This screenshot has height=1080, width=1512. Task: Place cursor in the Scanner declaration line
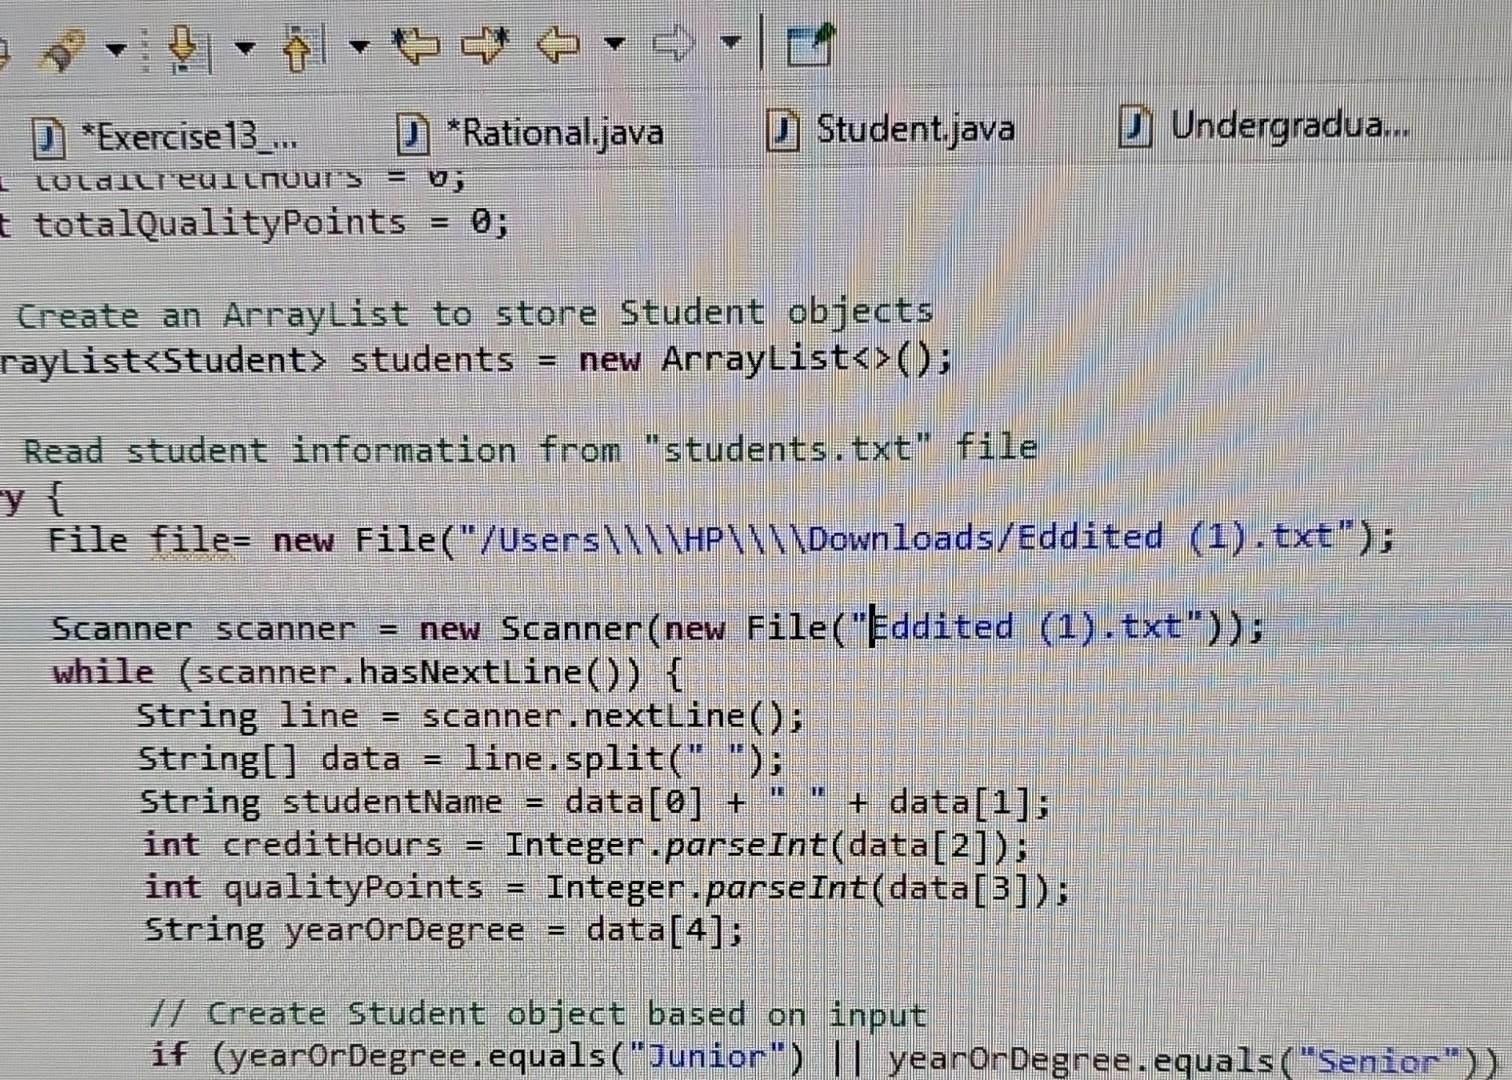650,628
